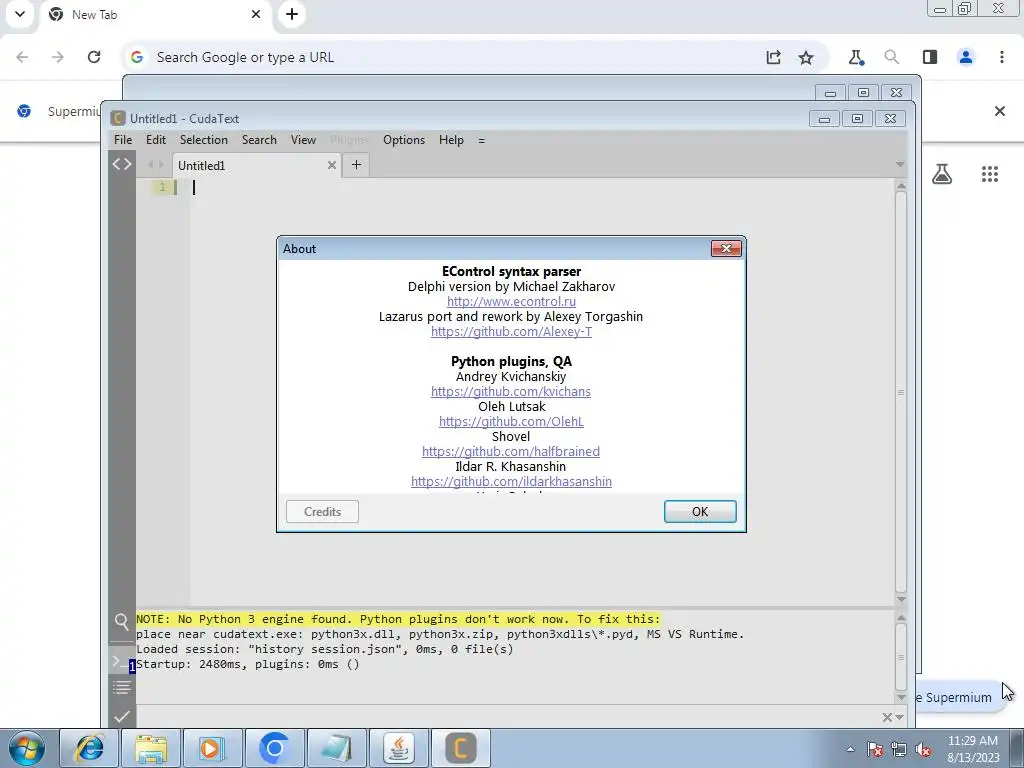Click the share icon in Chrome's address bar
Viewport: 1024px width, 768px height.
773,57
